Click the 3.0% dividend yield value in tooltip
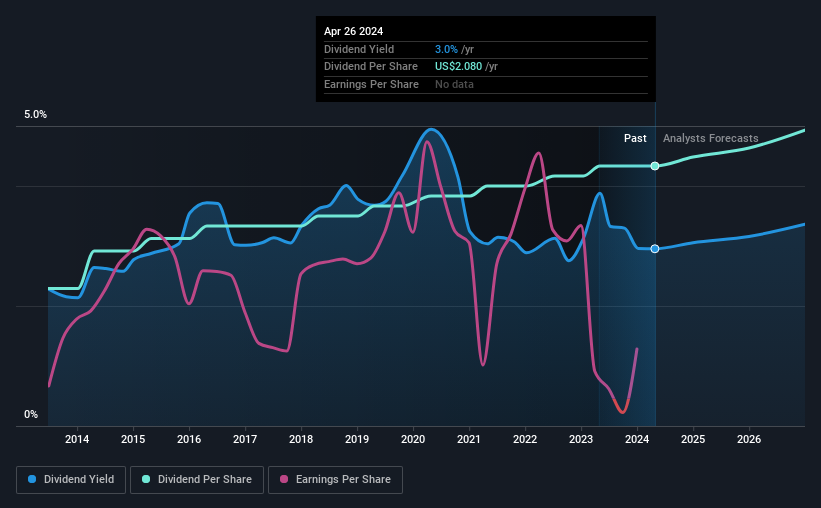This screenshot has width=821, height=508. (x=446, y=49)
